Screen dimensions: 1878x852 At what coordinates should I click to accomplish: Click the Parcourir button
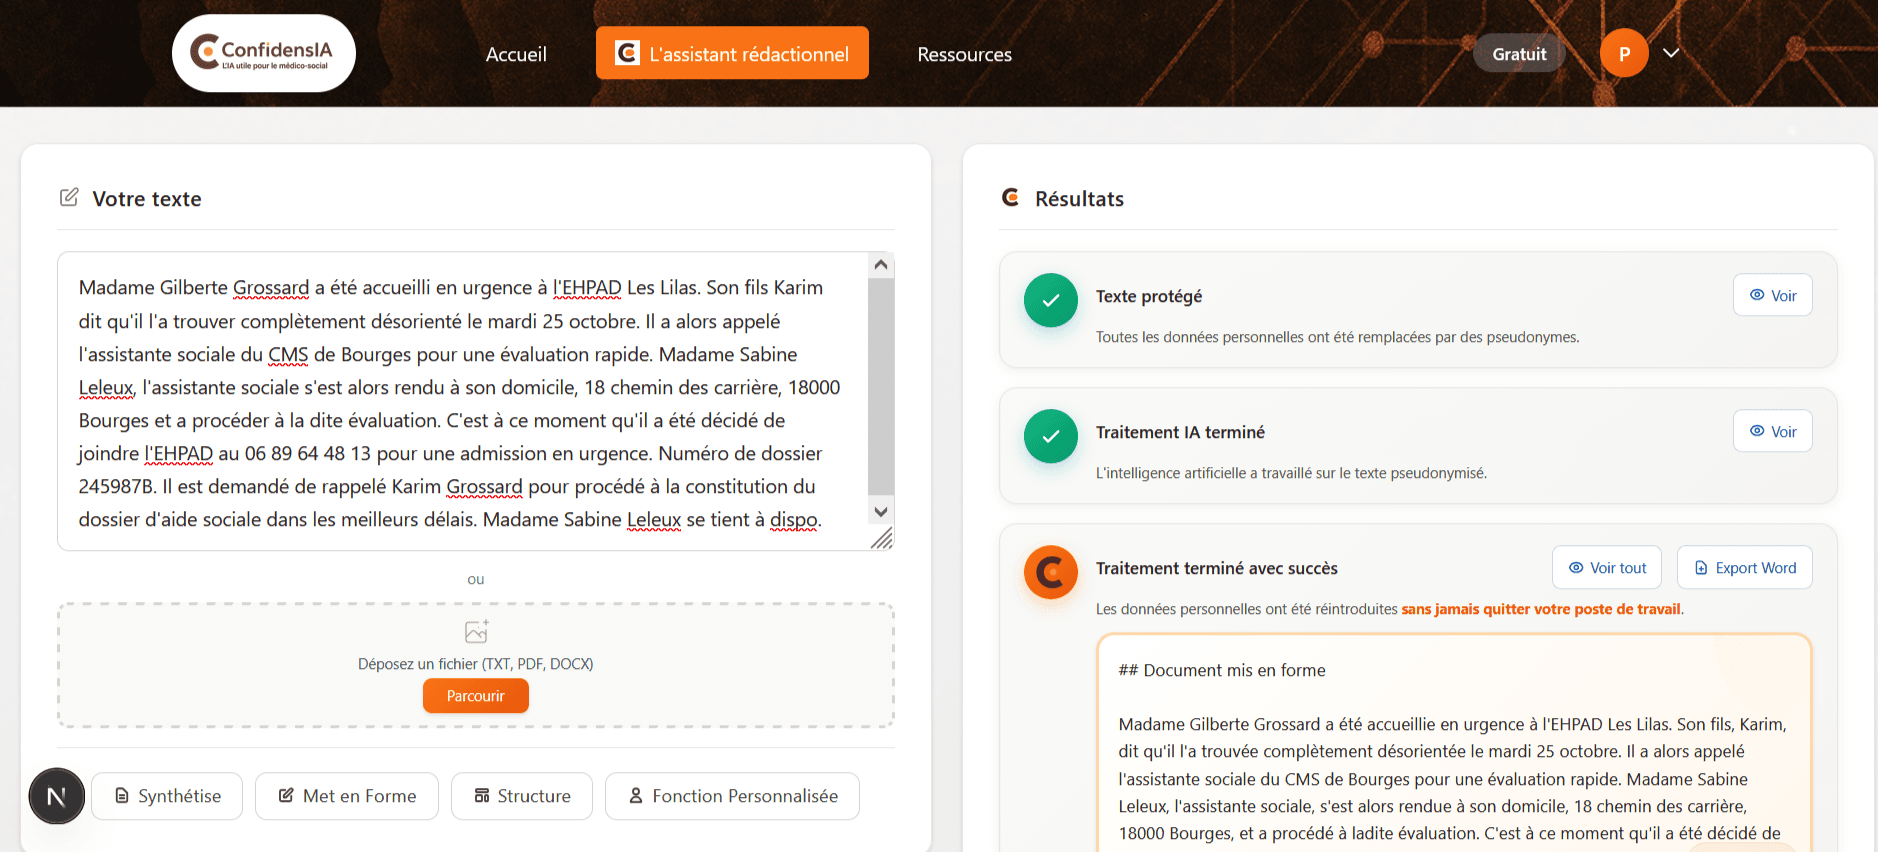(x=475, y=696)
